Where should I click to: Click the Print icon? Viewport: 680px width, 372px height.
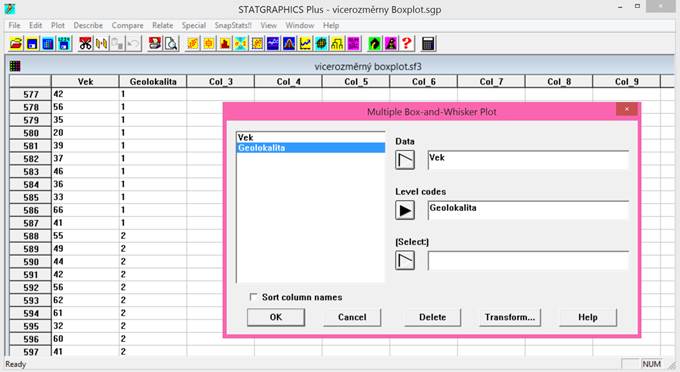(x=154, y=44)
